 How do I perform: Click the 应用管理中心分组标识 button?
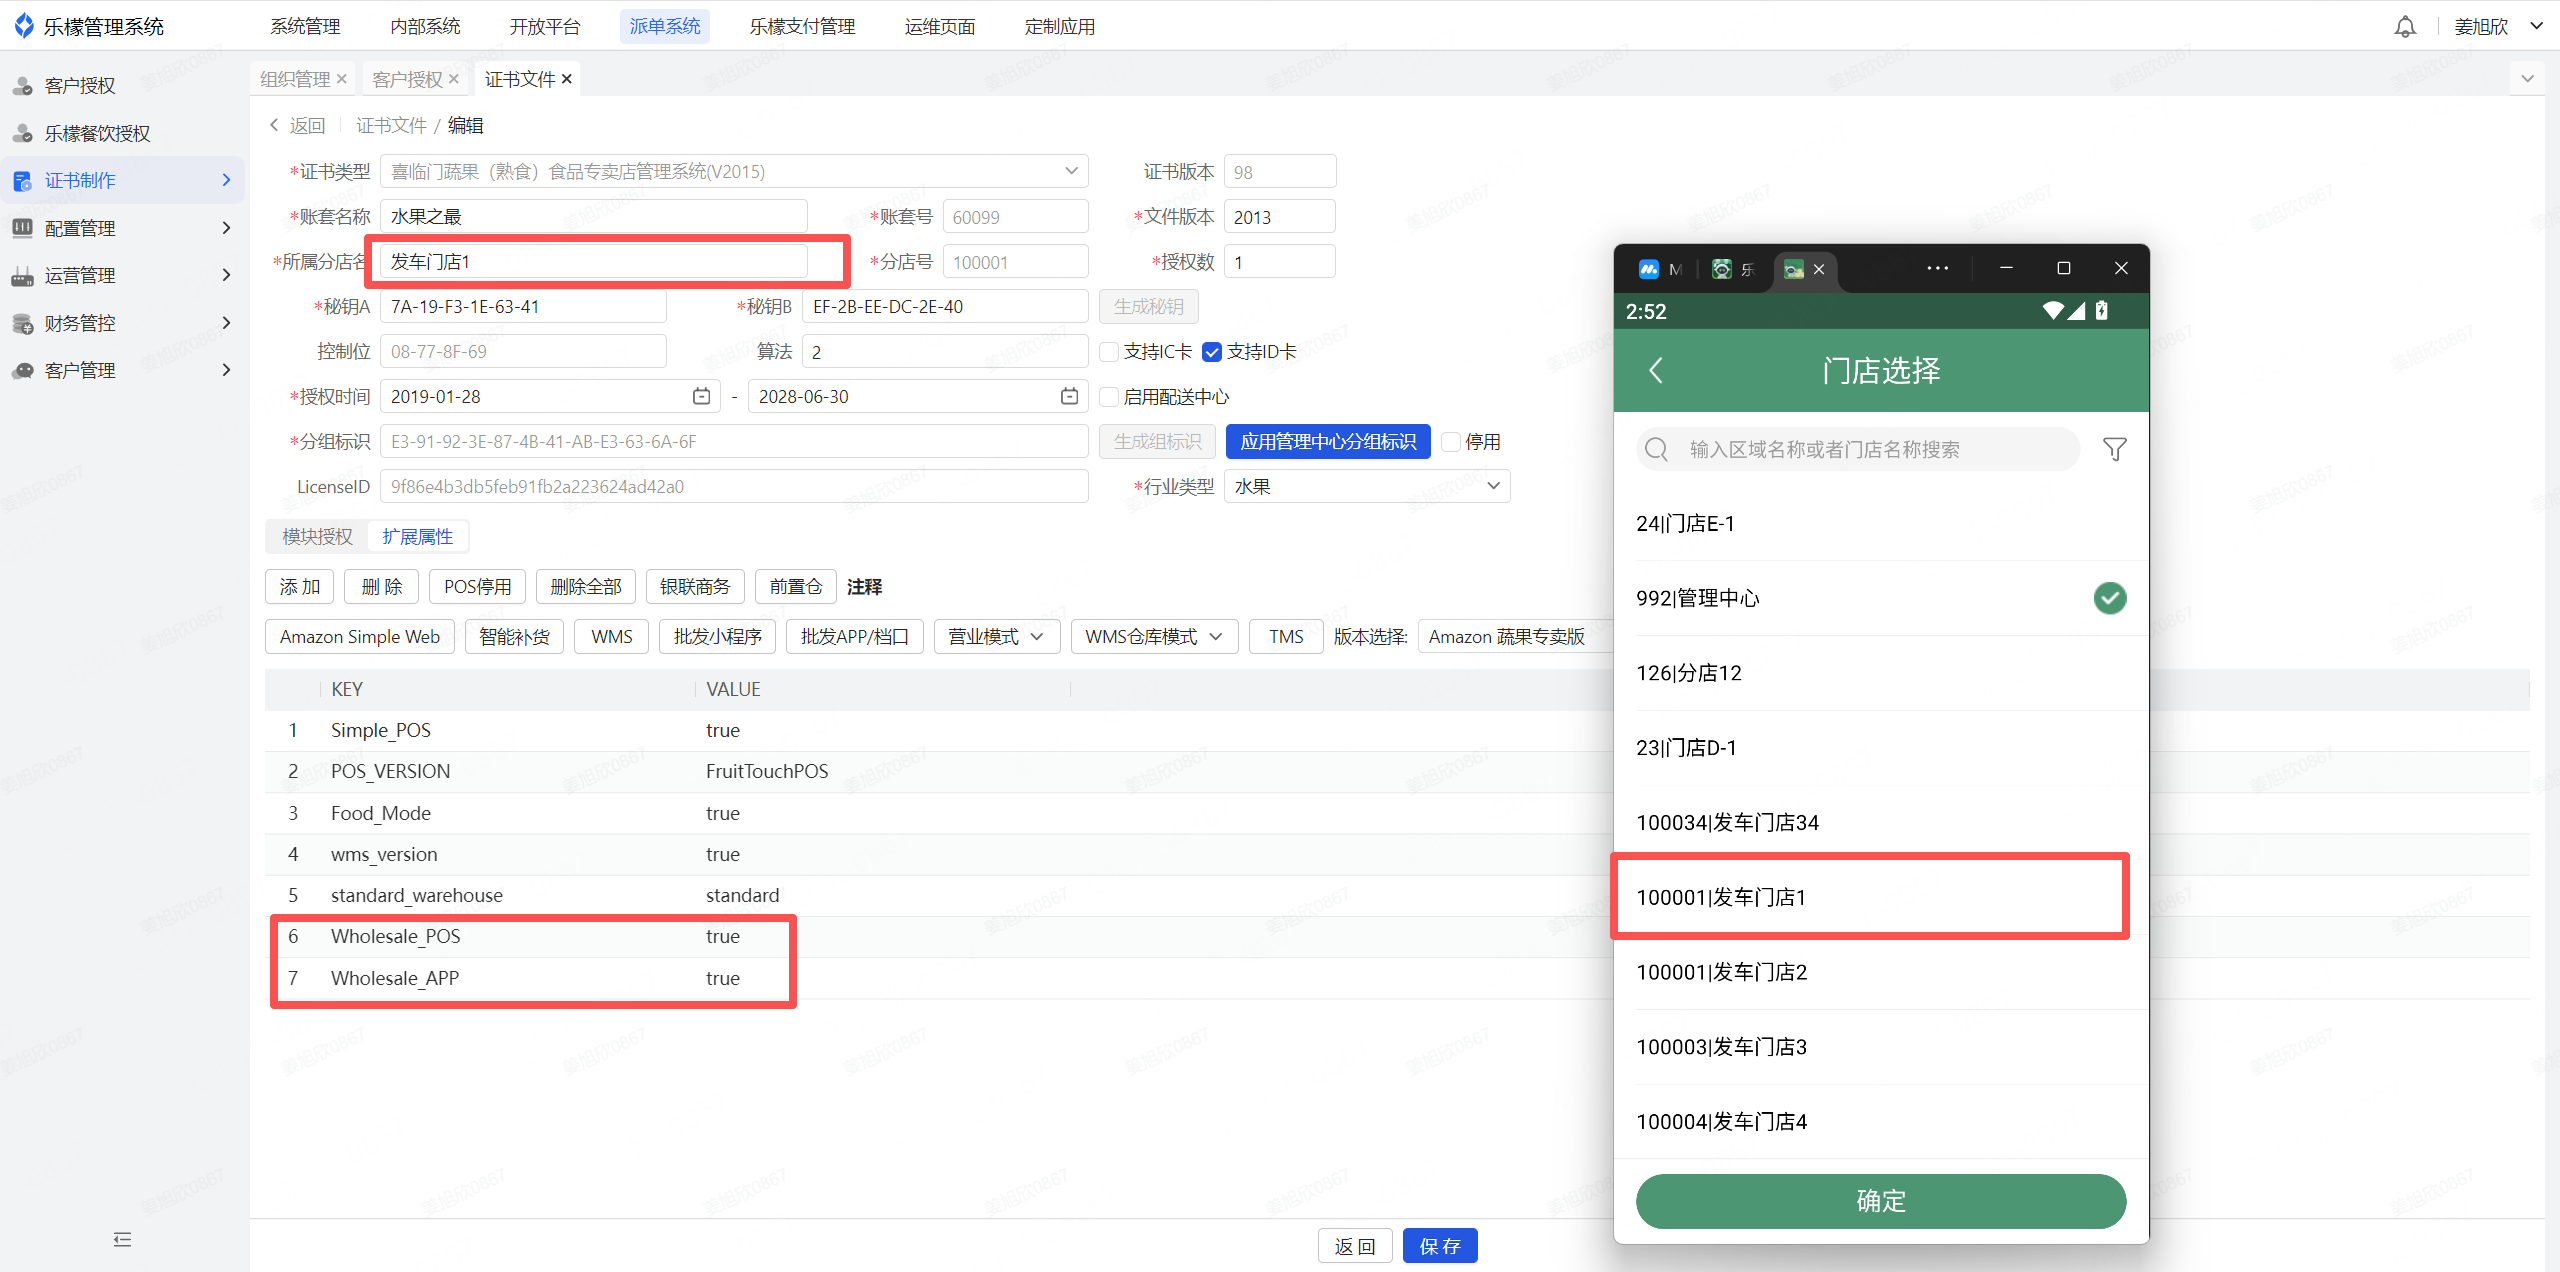1328,442
